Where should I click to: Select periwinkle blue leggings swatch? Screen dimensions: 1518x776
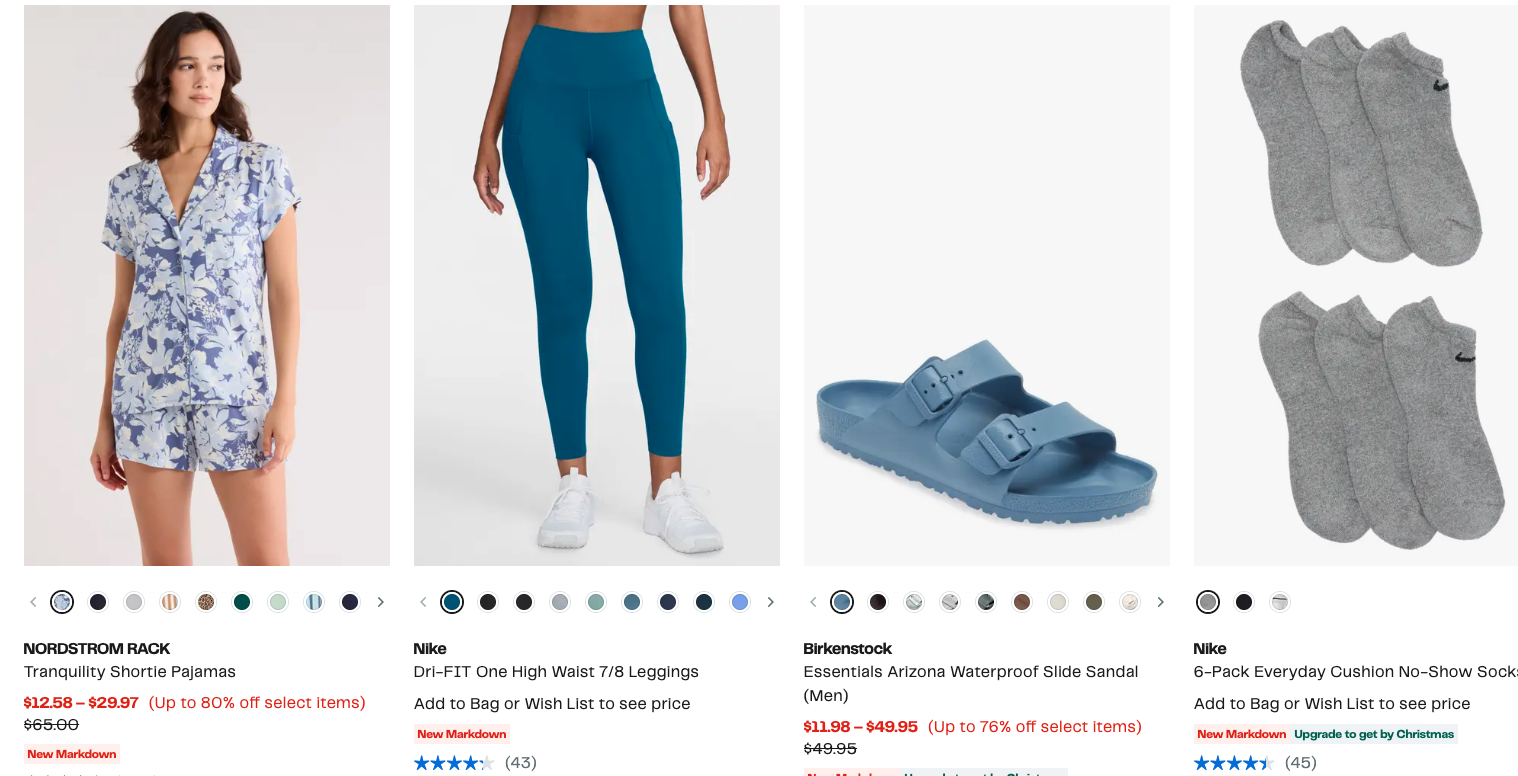(x=740, y=602)
